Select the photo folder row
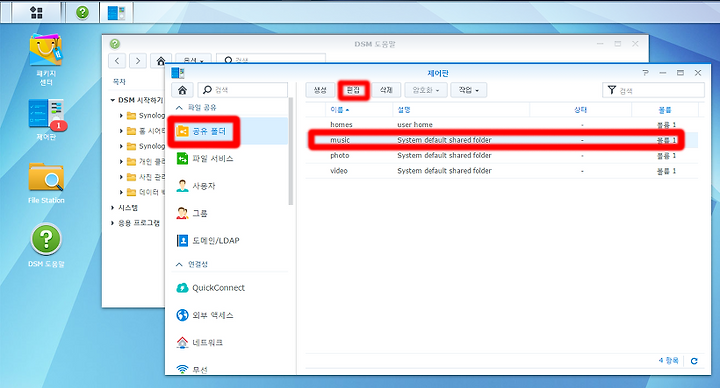This screenshot has height=388, width=720. click(x=502, y=156)
